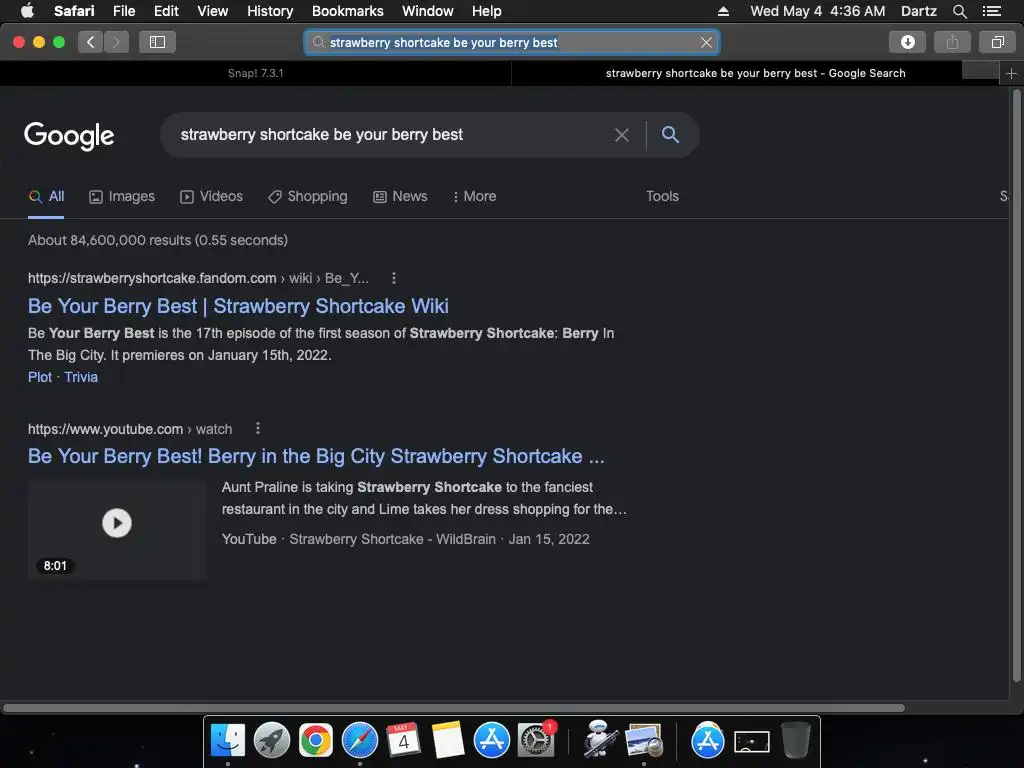The image size is (1024, 768).
Task: Show the Safari sidebar
Action: point(157,42)
